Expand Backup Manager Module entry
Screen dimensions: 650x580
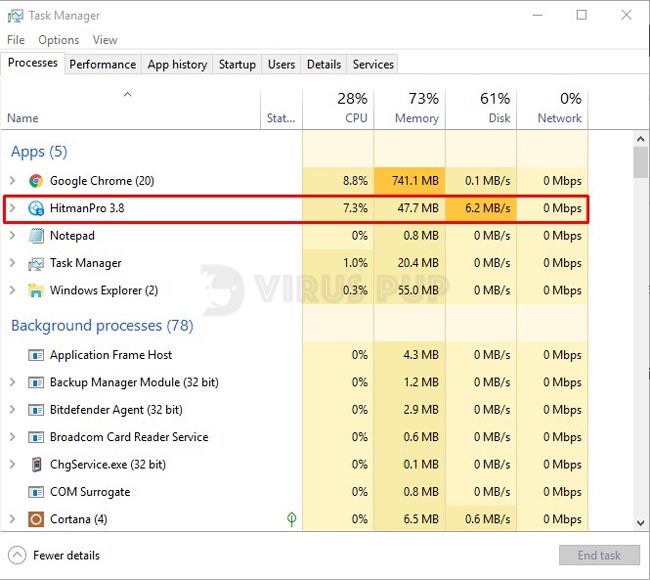point(12,382)
